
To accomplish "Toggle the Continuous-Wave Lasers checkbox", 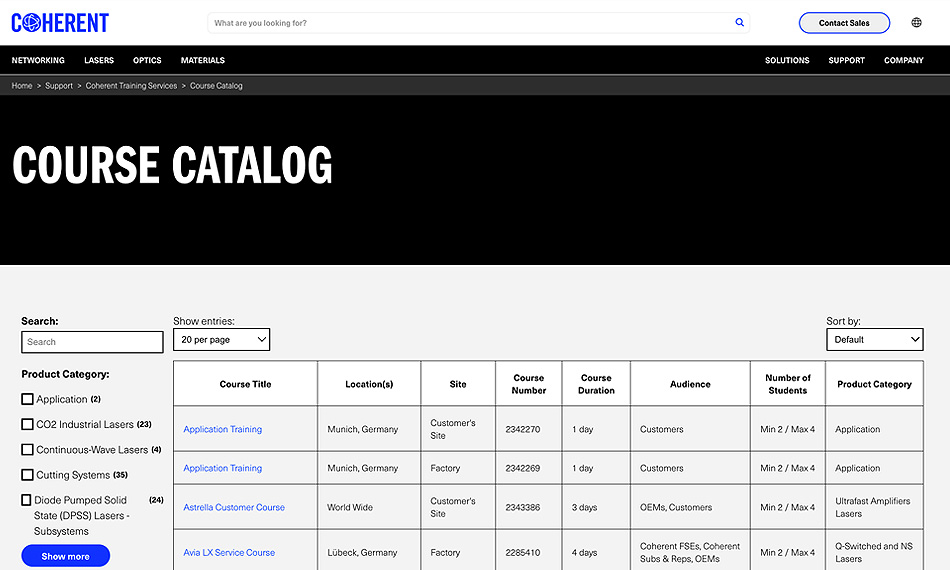I will 28,450.
